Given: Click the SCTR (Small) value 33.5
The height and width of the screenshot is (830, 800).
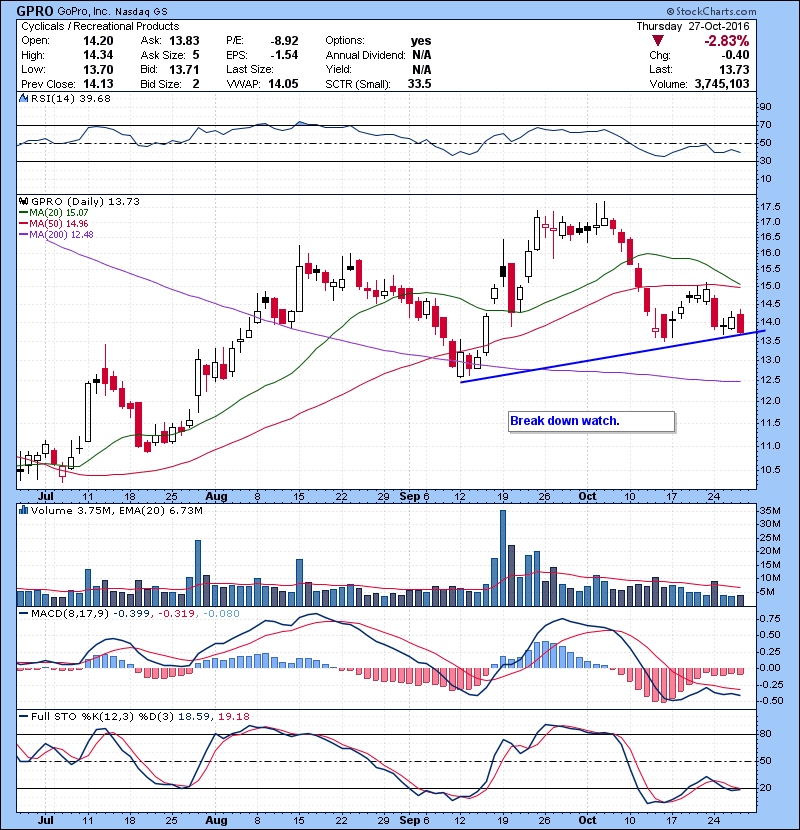Looking at the screenshot, I should 419,84.
